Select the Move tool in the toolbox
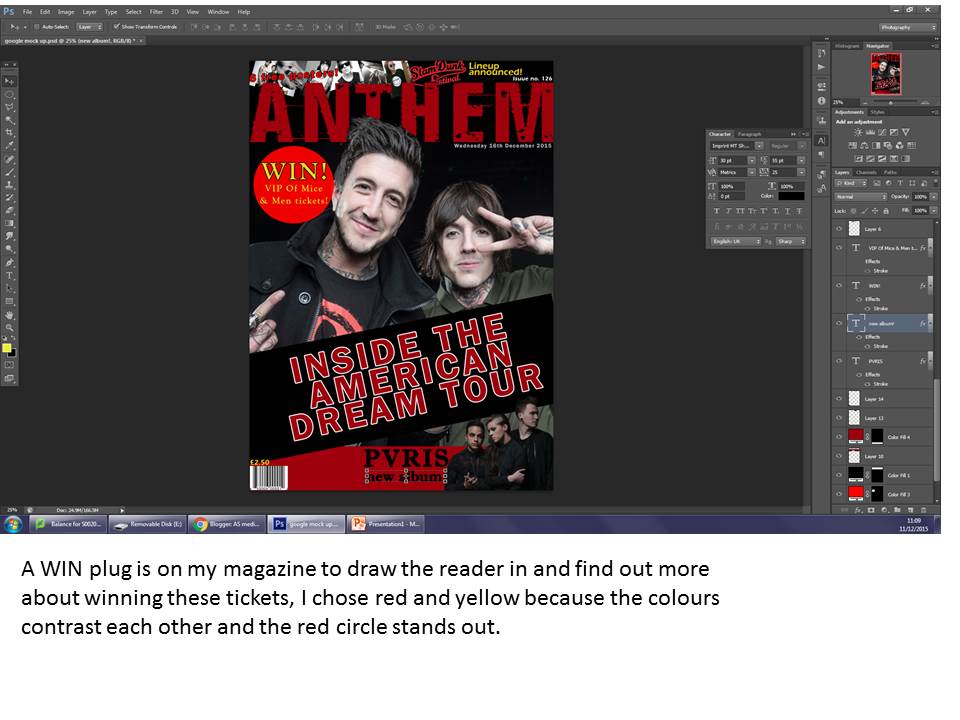Screen dimensions: 960x720 [x=9, y=81]
